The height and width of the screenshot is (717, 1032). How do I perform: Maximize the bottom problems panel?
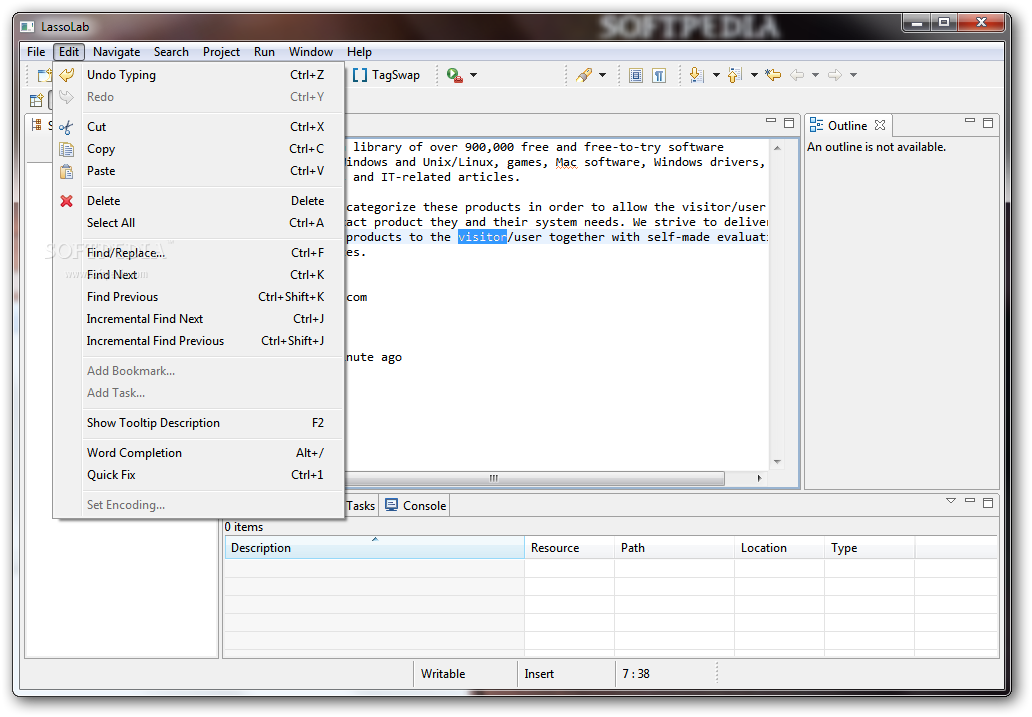coord(988,502)
